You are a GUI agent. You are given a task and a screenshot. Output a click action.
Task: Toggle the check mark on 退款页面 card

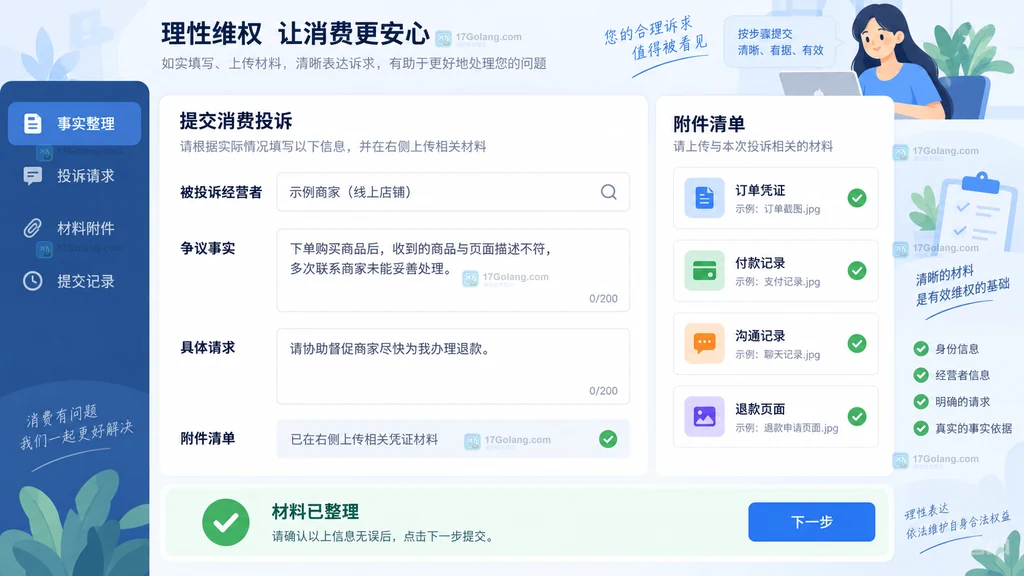tap(857, 417)
